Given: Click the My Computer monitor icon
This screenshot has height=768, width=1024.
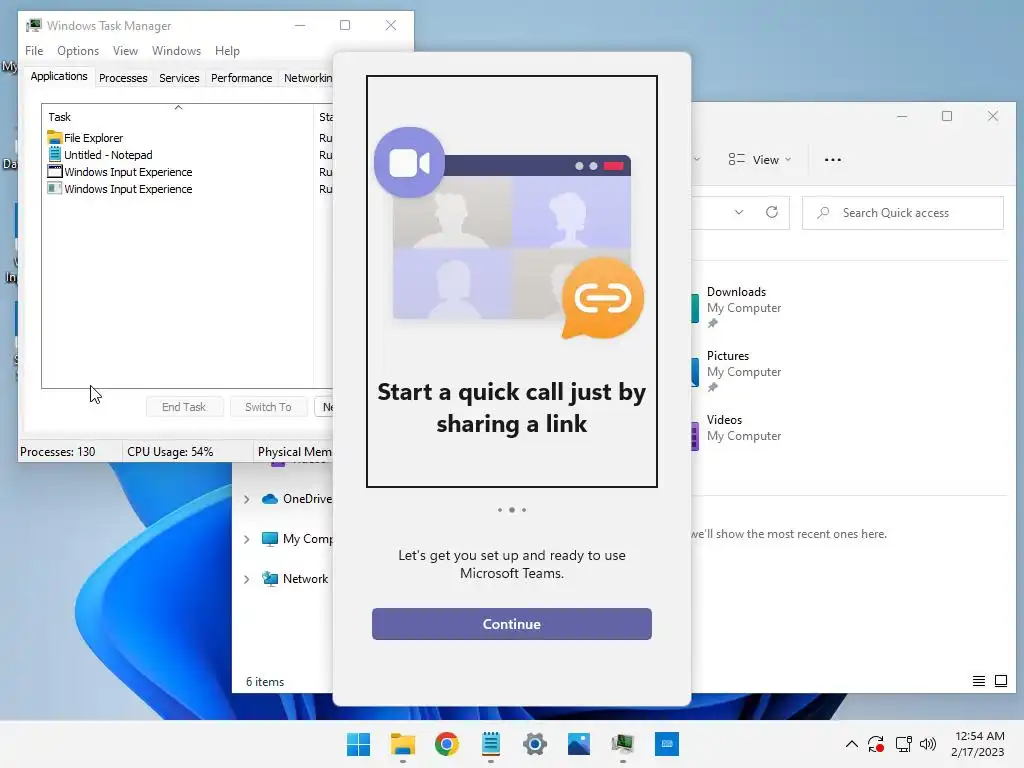Looking at the screenshot, I should pos(270,539).
